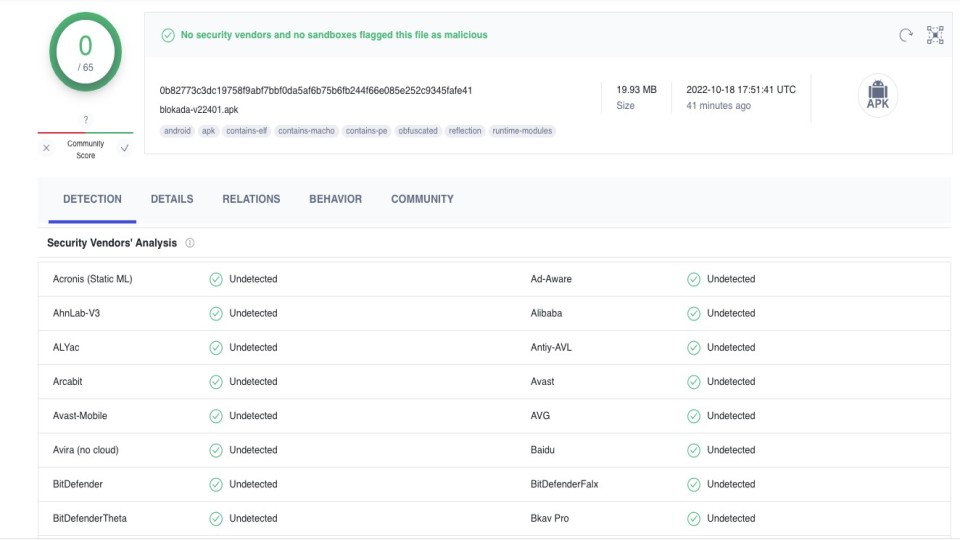Click Alibaba undetected check icon
This screenshot has height=540, width=960.
[693, 314]
